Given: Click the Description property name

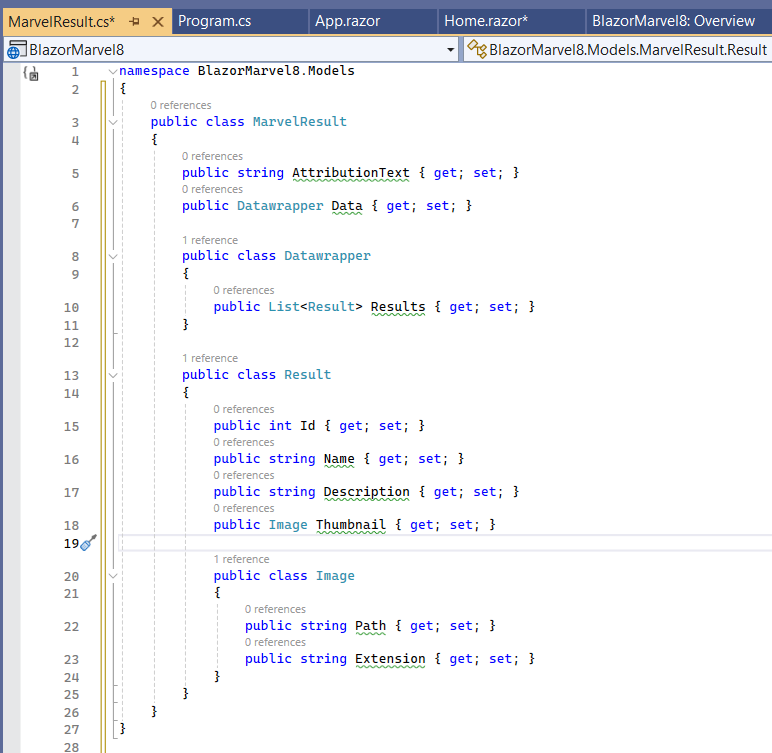Looking at the screenshot, I should click(366, 492).
